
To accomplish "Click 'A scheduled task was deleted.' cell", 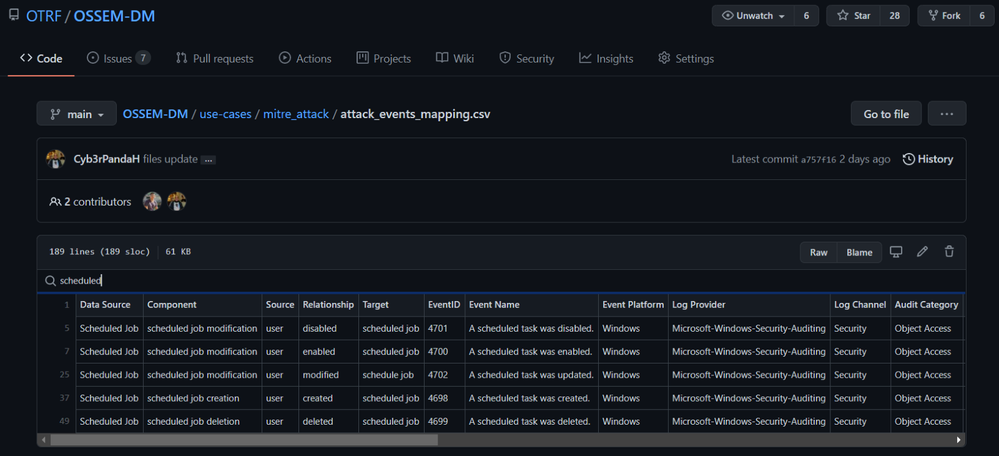I will pos(529,421).
